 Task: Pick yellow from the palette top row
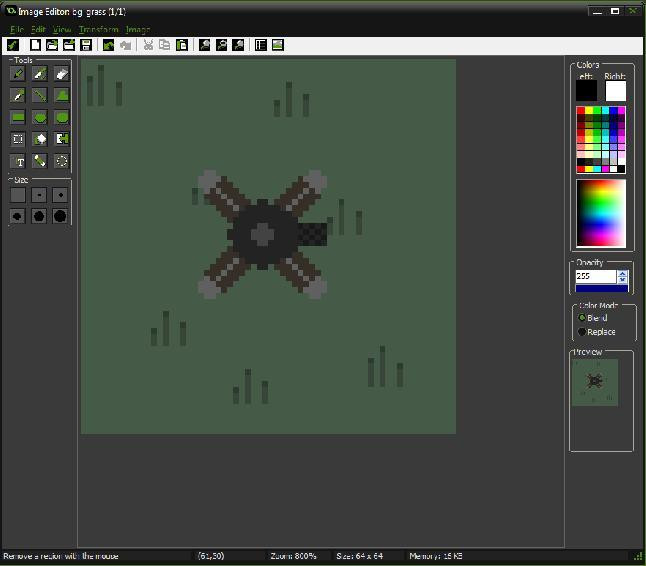point(589,110)
